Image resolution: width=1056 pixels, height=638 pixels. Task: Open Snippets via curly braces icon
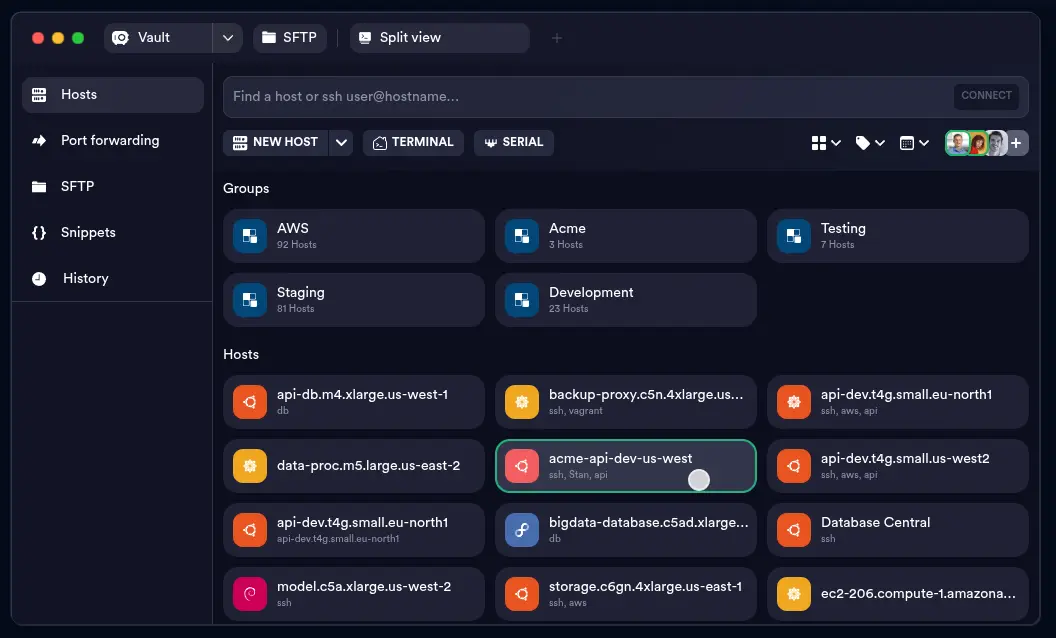[x=39, y=233]
